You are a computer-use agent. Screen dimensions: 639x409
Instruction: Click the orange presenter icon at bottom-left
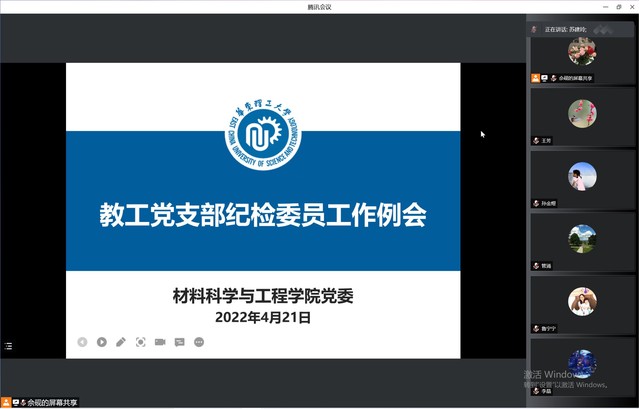point(6,402)
